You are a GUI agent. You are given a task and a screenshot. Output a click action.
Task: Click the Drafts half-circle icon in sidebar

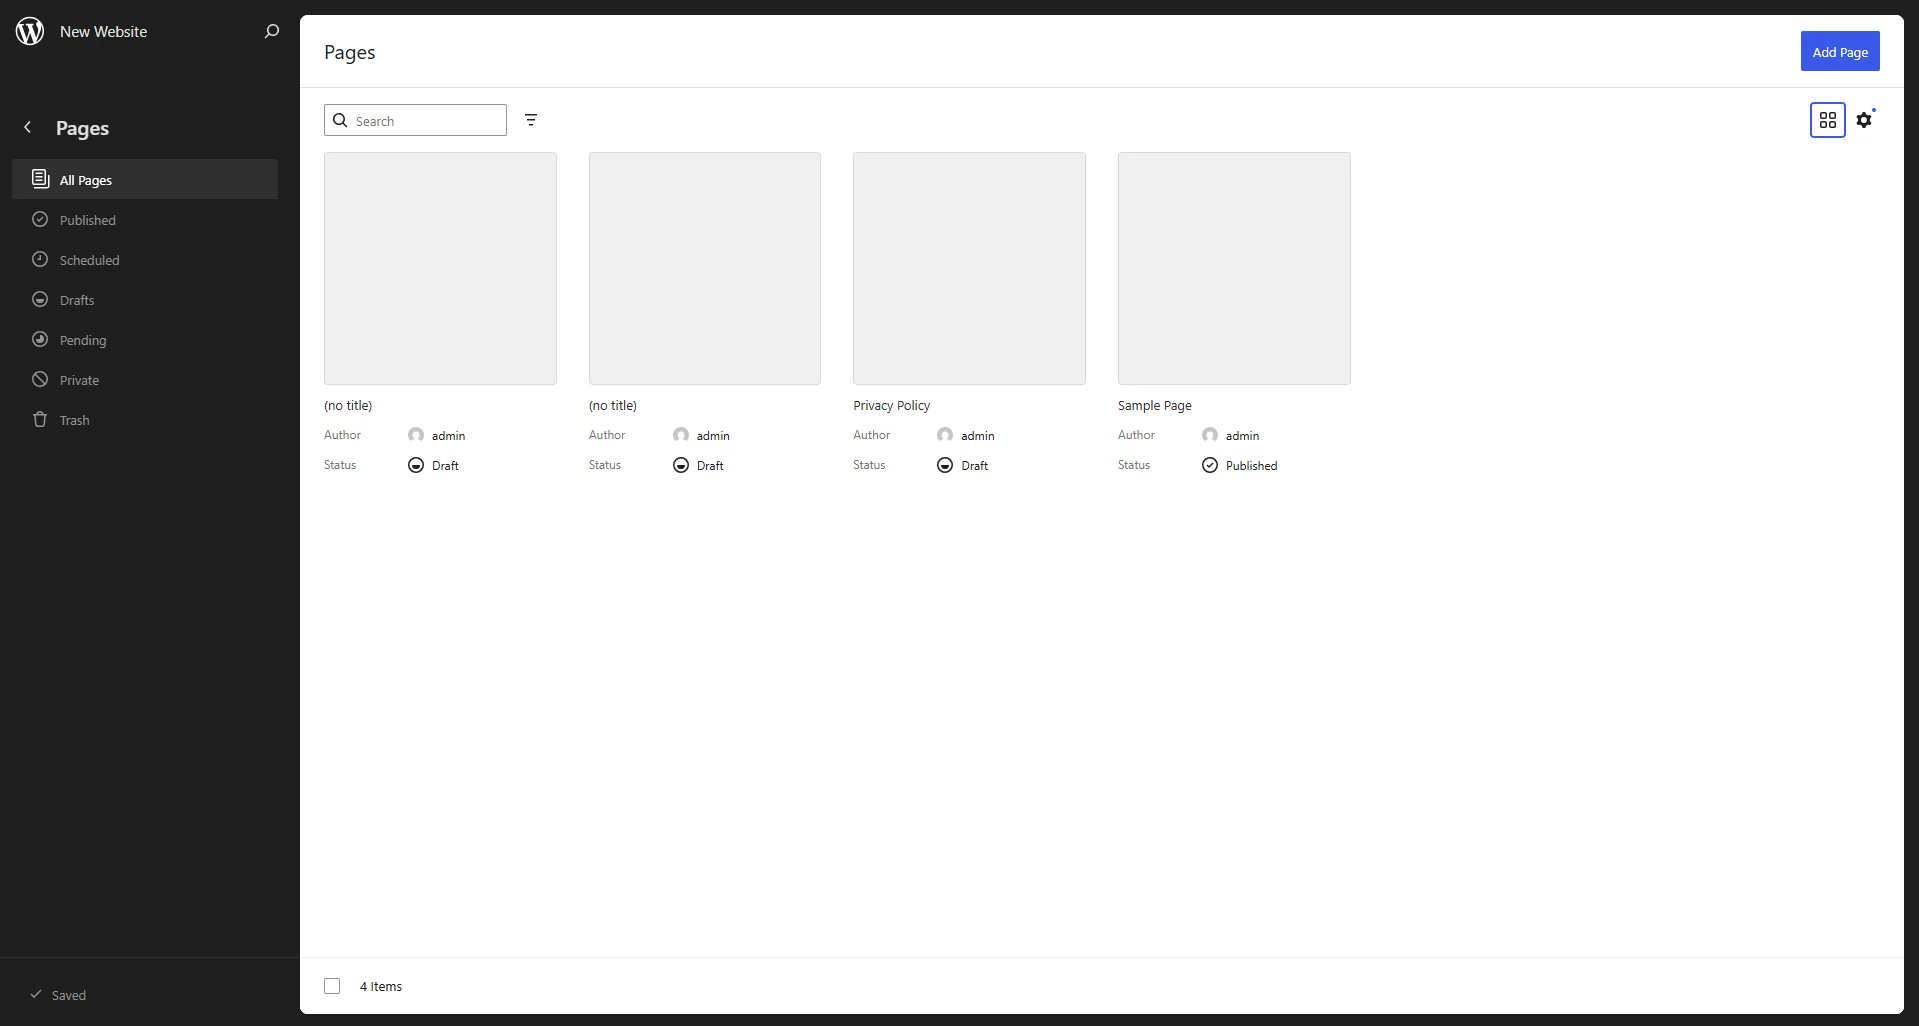[40, 299]
